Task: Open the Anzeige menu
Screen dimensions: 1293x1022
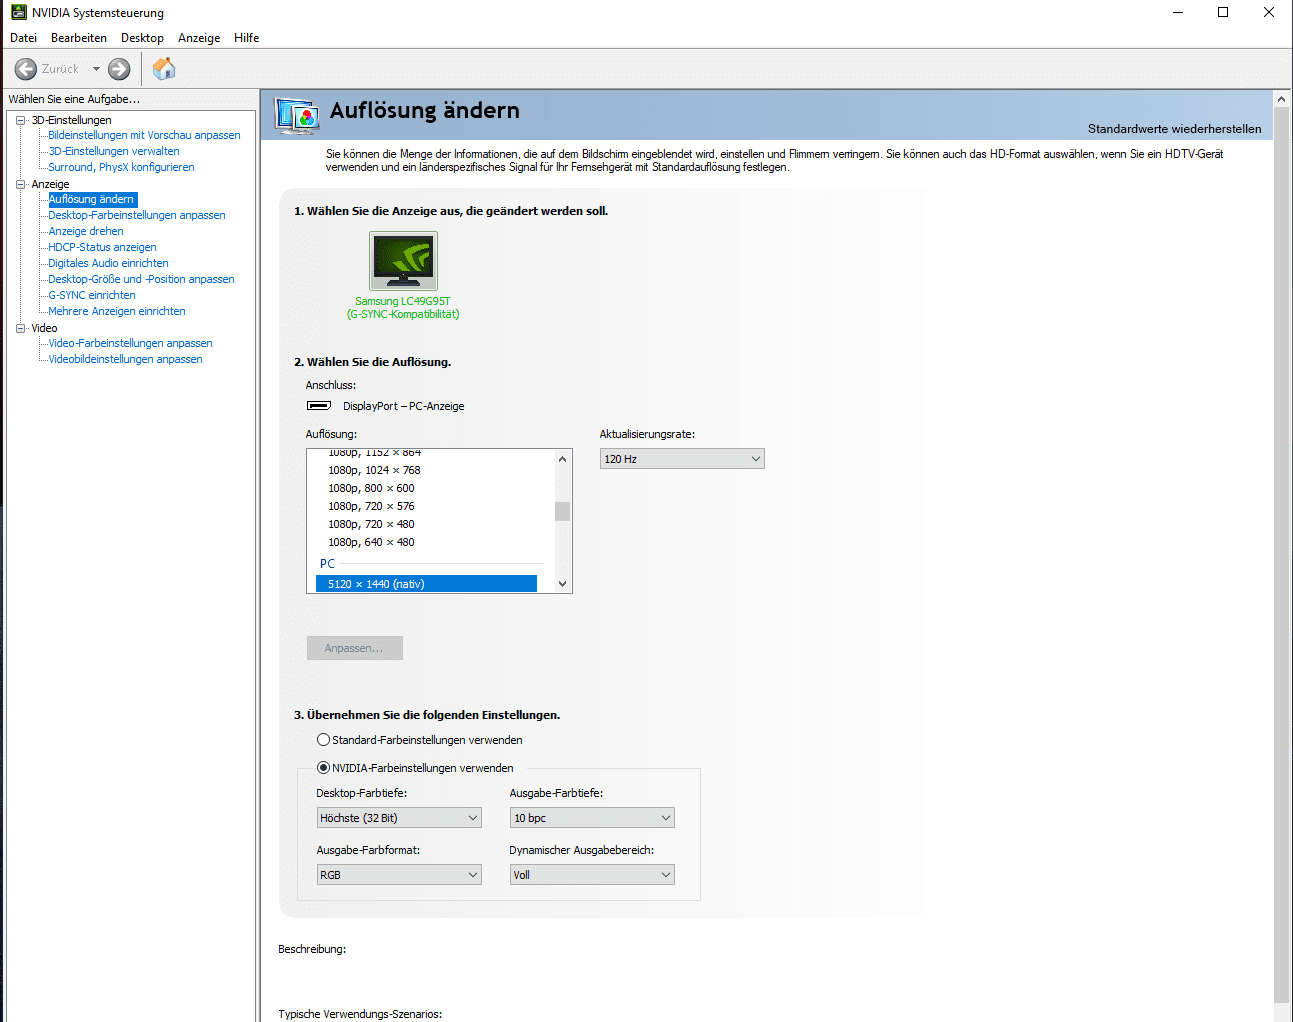Action: 199,38
